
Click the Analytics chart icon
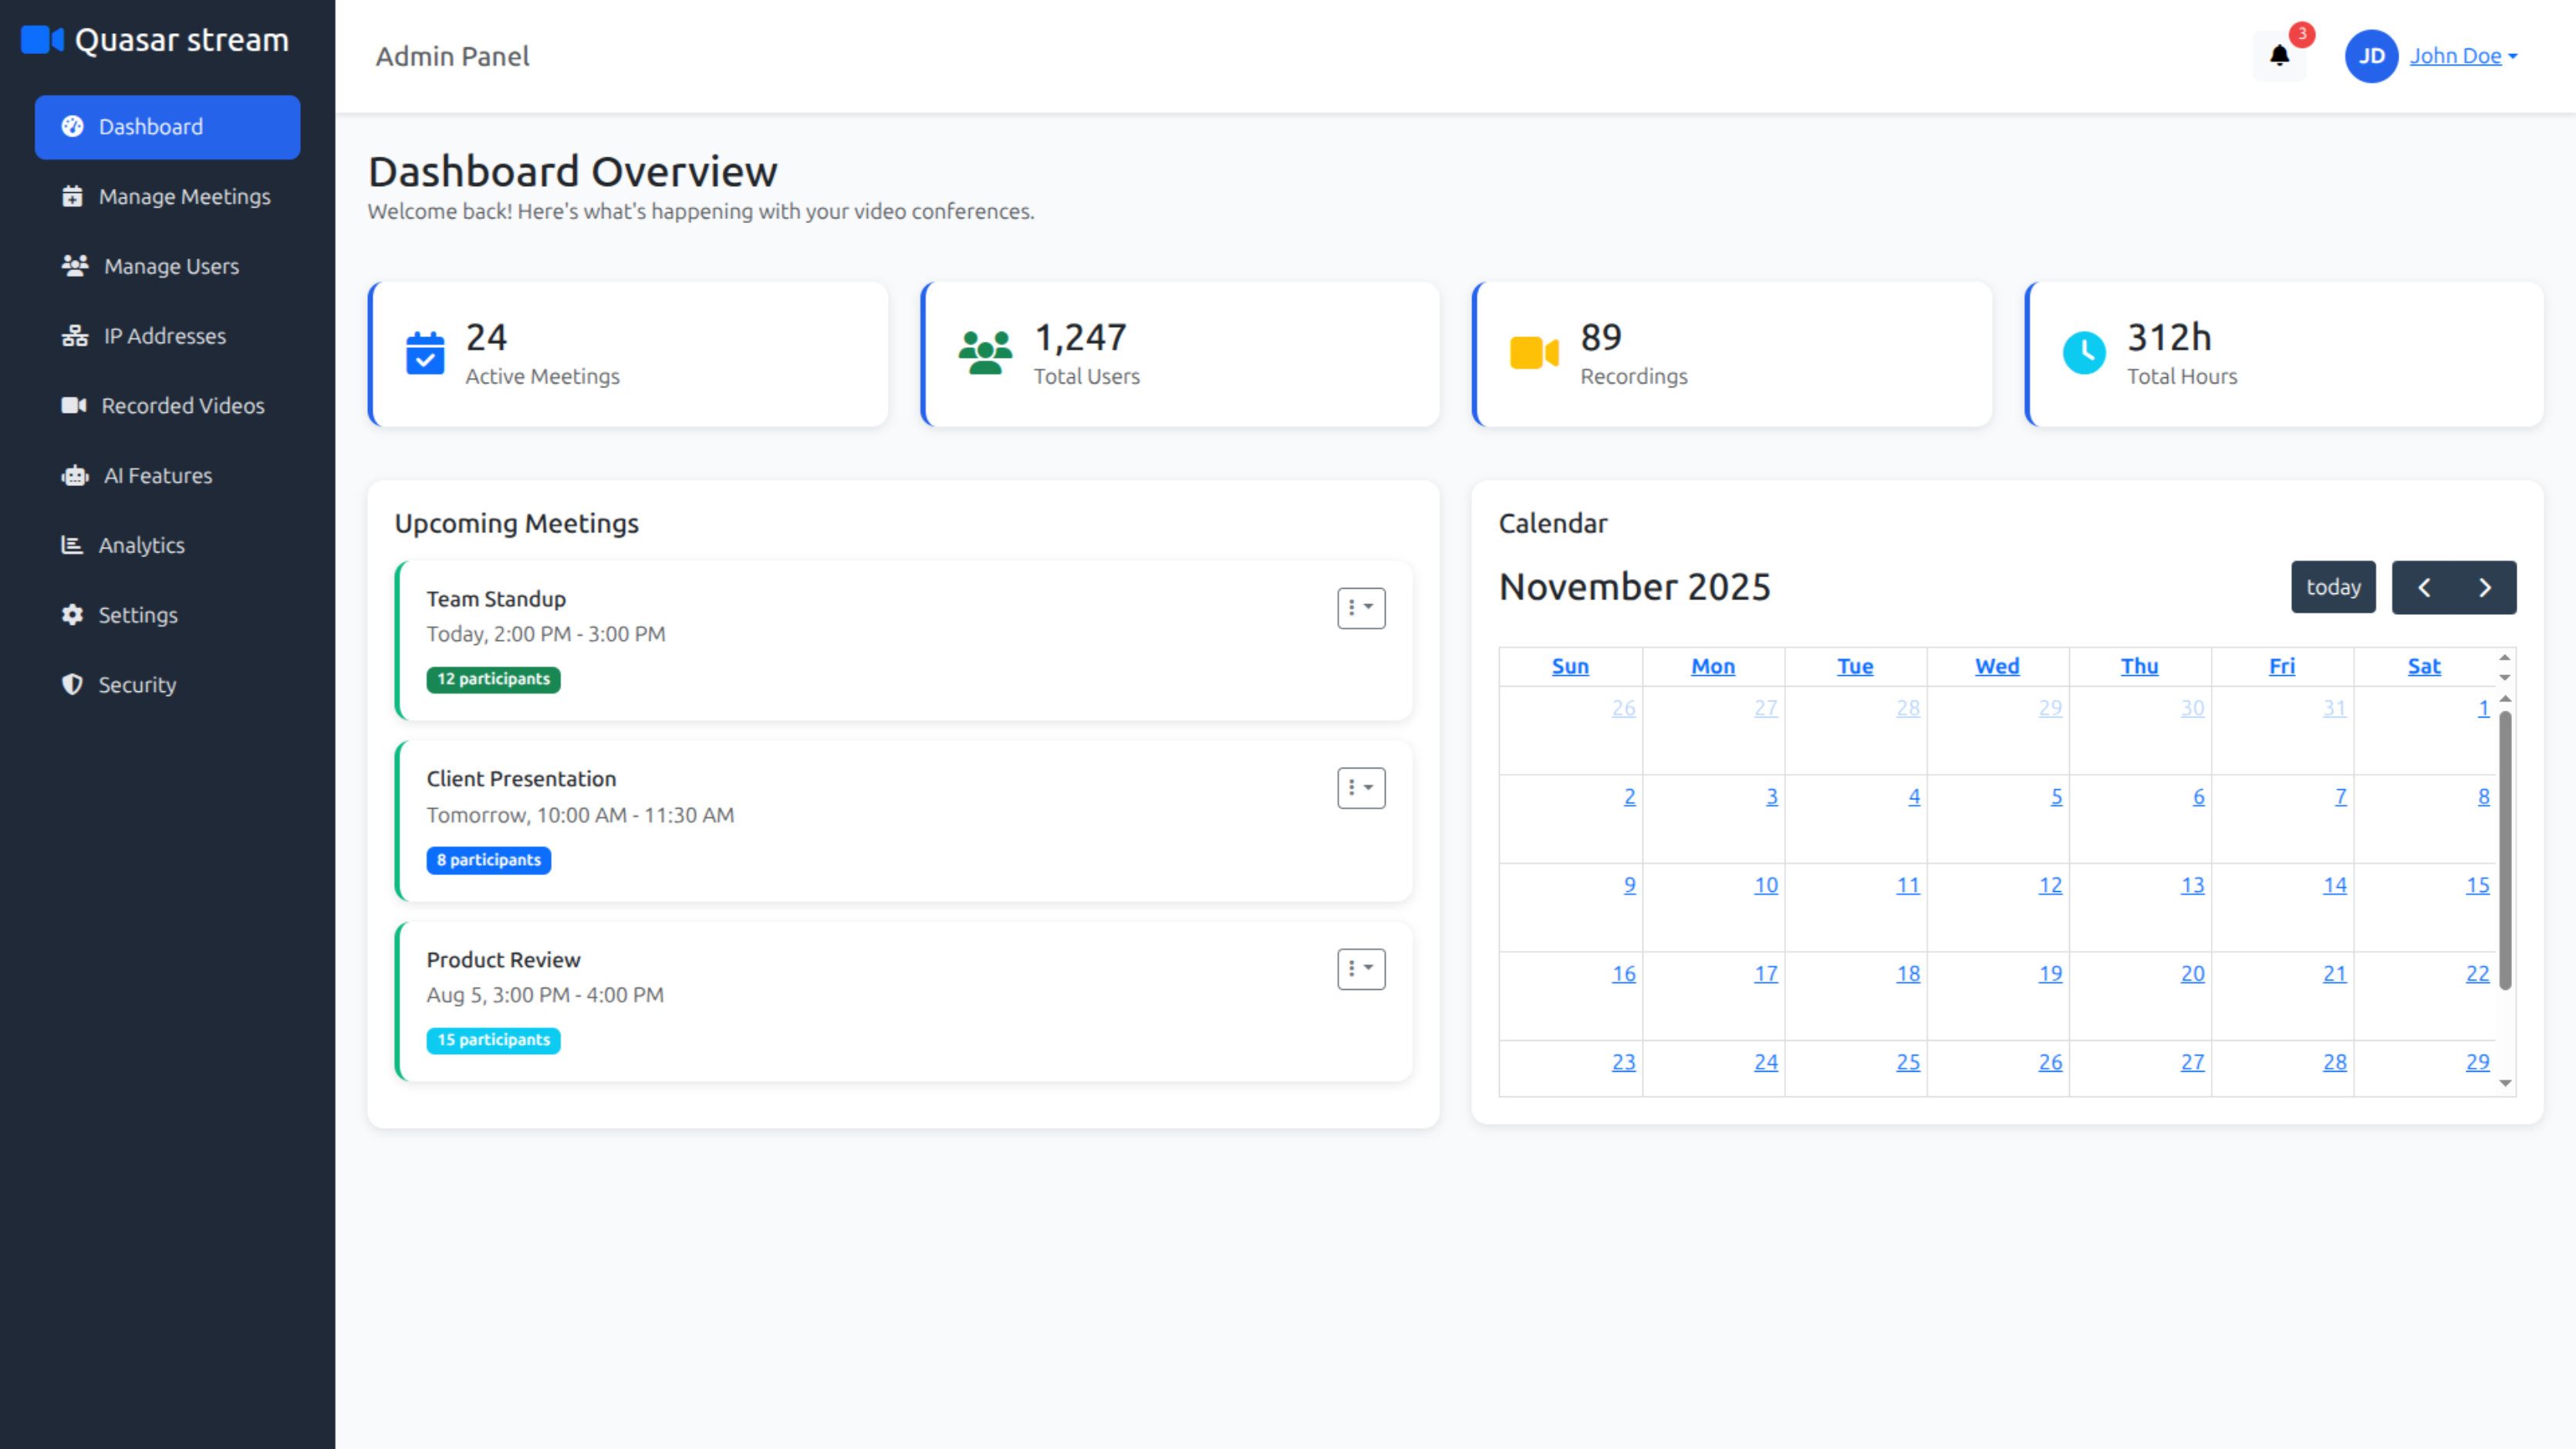pyautogui.click(x=72, y=545)
